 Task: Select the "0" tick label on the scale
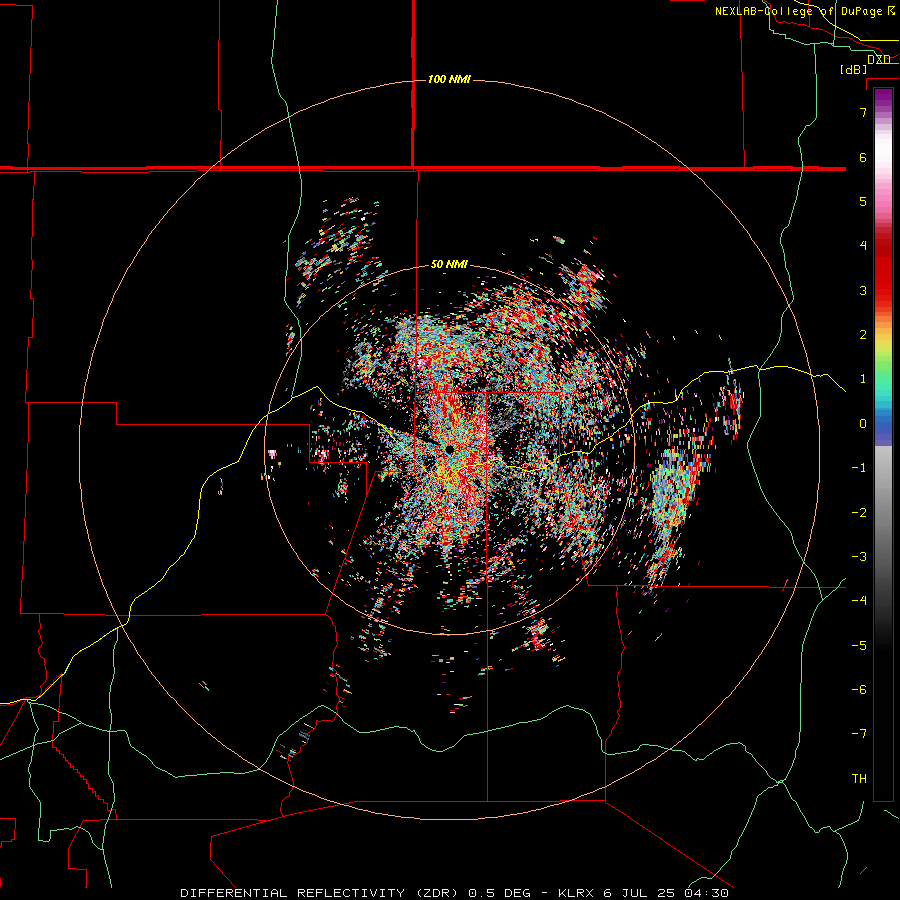(x=863, y=424)
